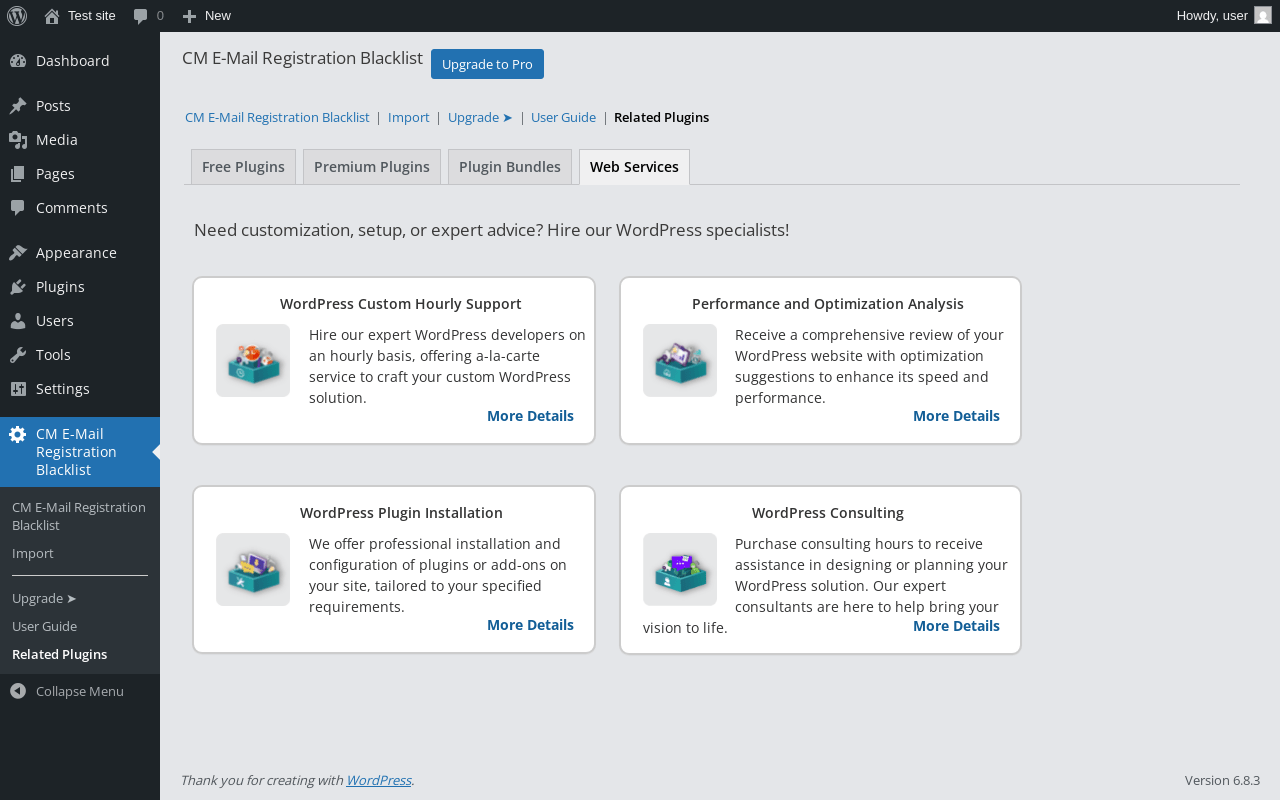Click the Import link in sidebar submenu
1280x800 pixels.
tap(33, 553)
